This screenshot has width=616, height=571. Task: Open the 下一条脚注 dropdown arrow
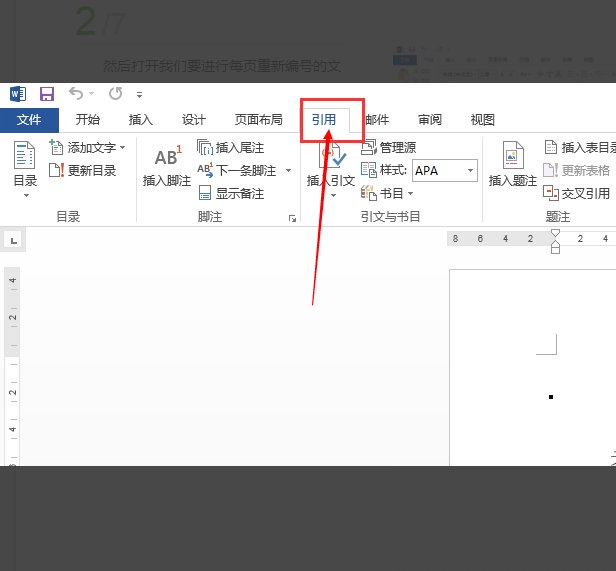288,171
